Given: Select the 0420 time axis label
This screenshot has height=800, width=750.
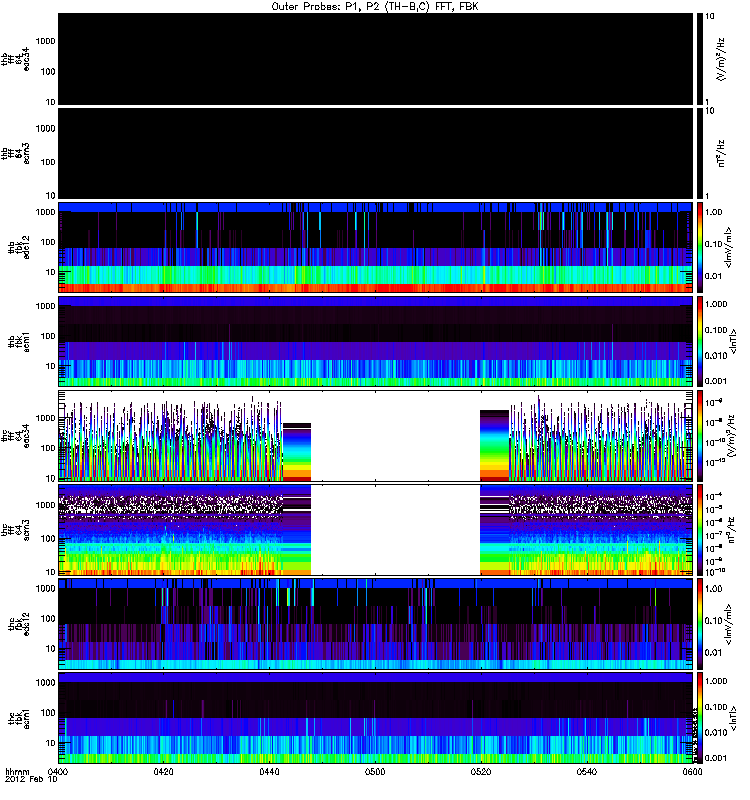Looking at the screenshot, I should [164, 772].
